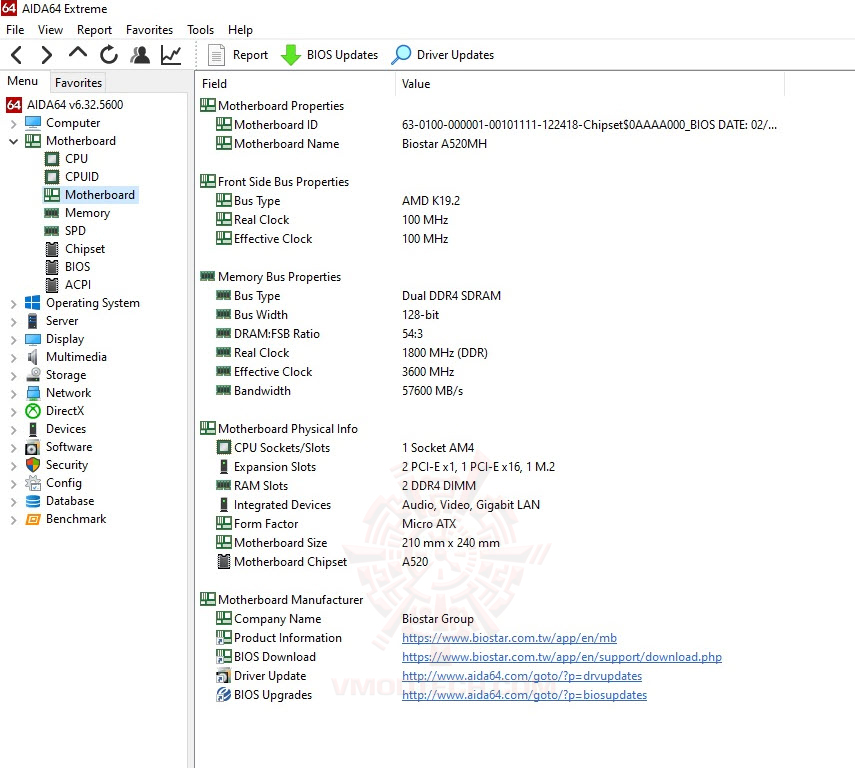
Task: Click the Report document icon
Action: [x=216, y=55]
